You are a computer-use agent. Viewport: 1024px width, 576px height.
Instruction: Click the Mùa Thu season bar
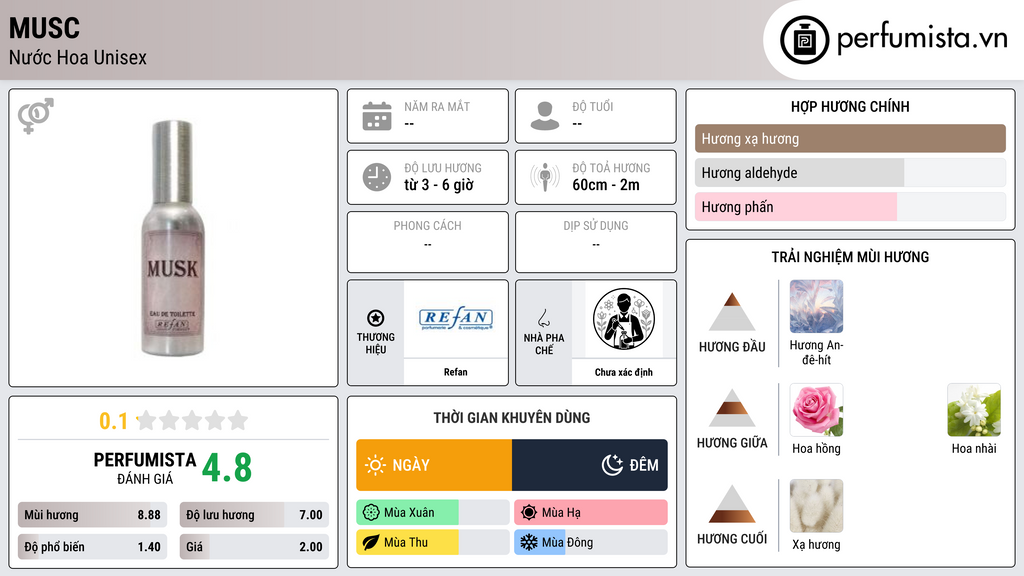pyautogui.click(x=432, y=542)
